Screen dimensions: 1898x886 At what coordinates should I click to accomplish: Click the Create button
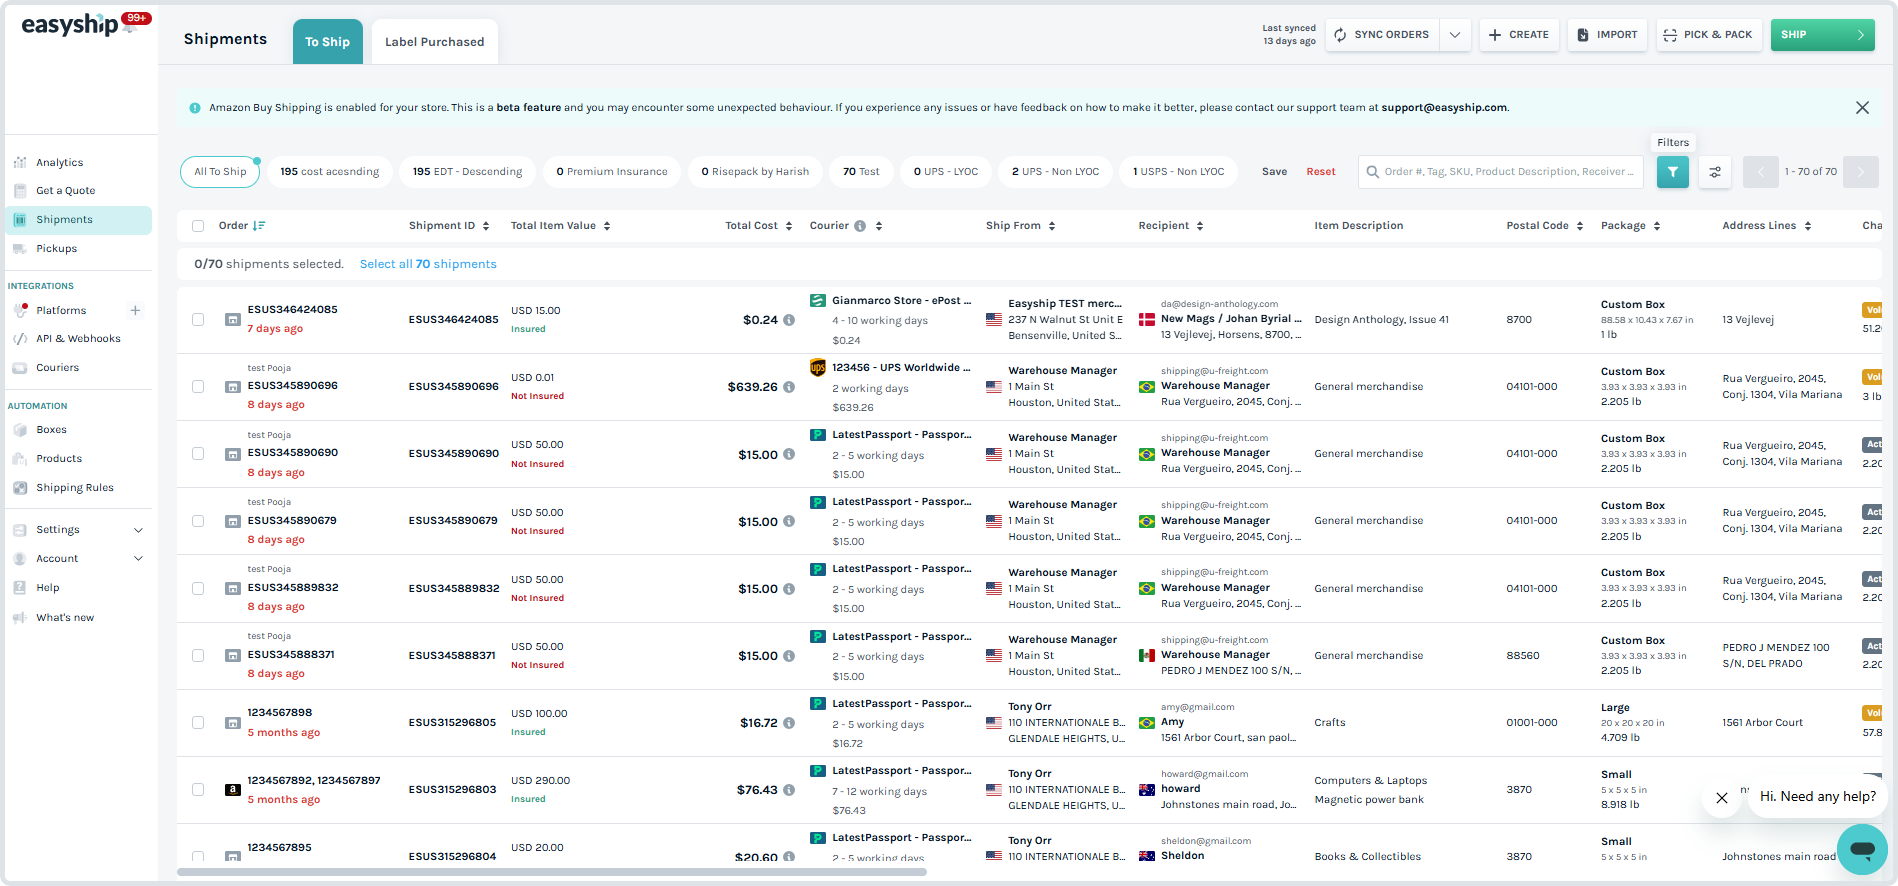pos(1519,35)
